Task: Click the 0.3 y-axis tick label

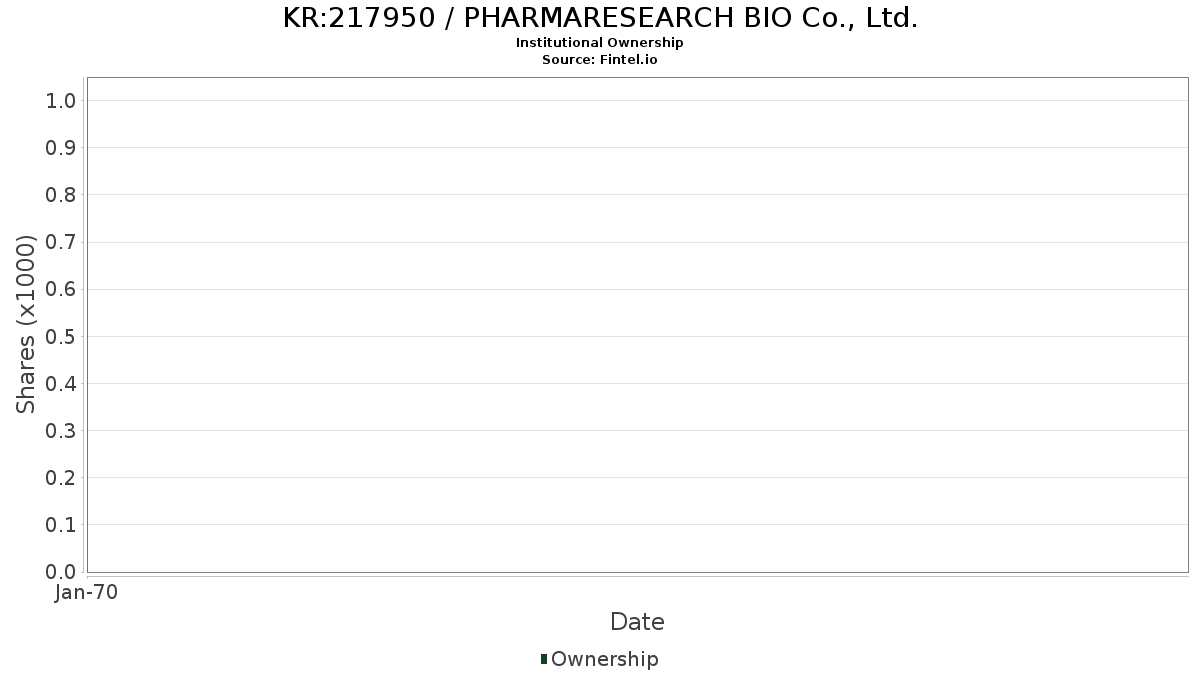Action: point(61,431)
